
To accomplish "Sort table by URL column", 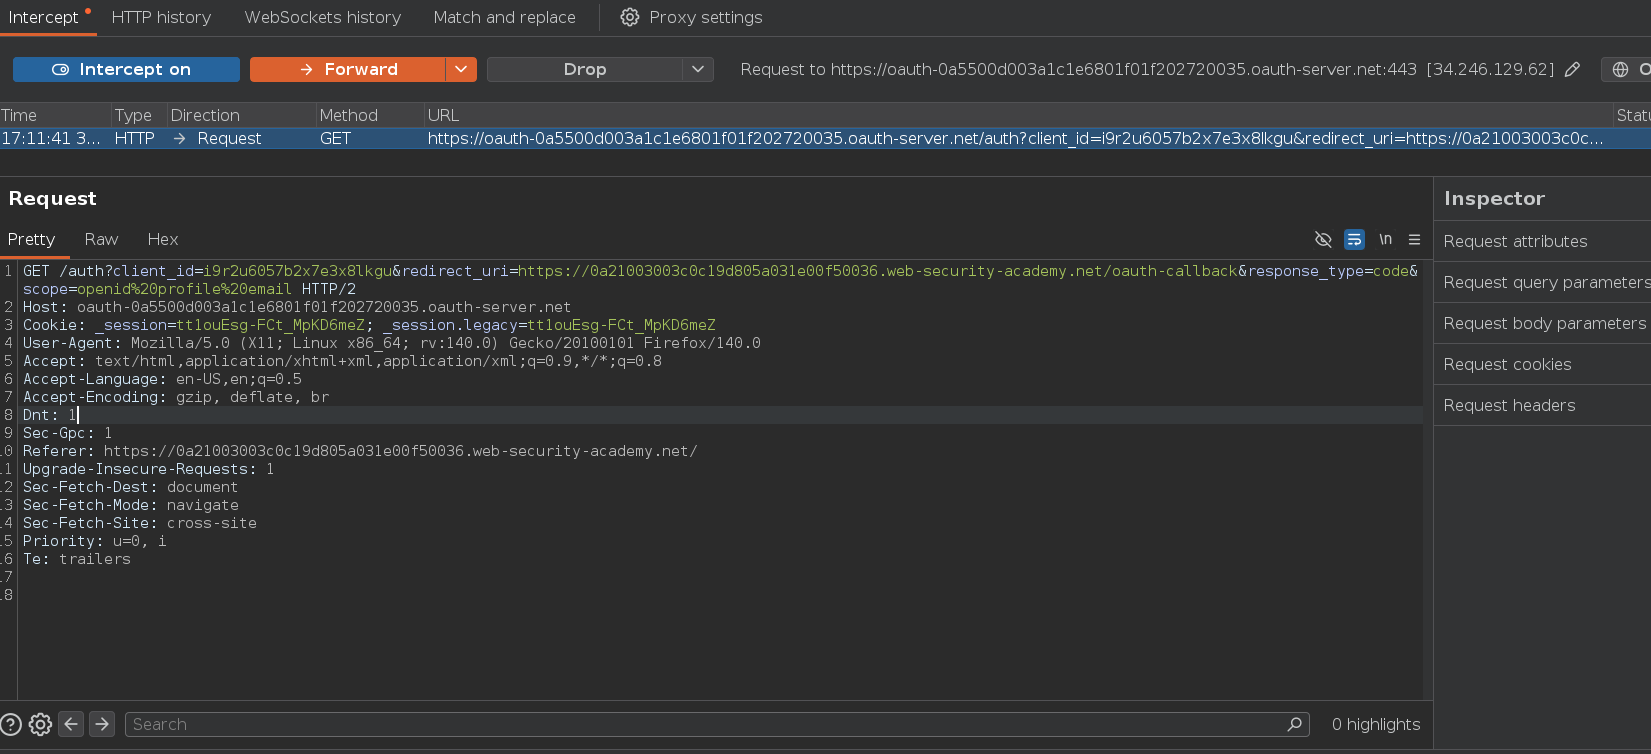I will (1018, 115).
